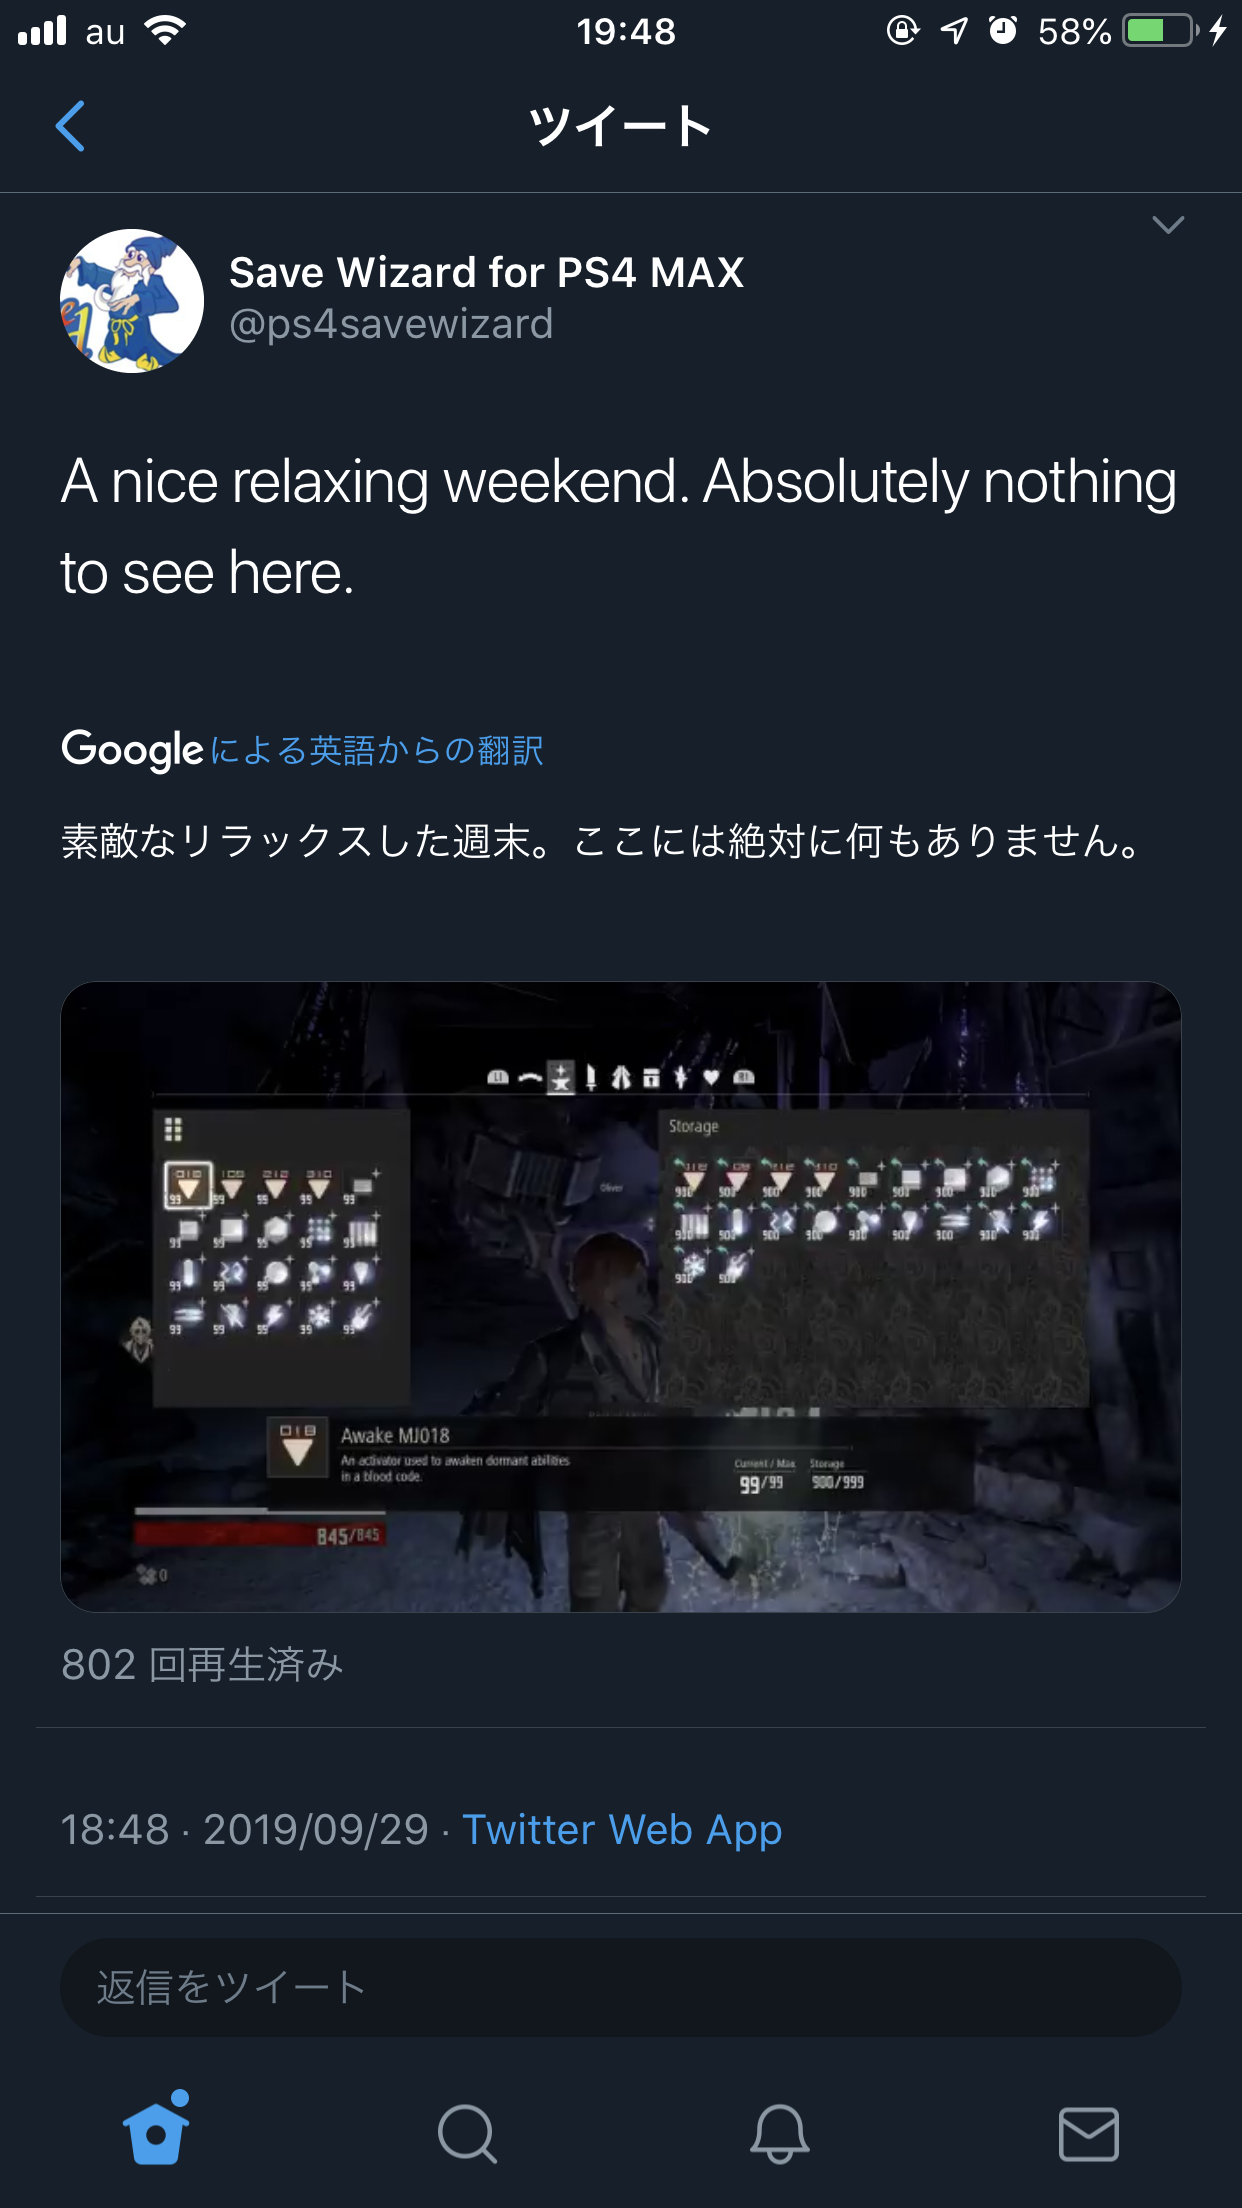Tap the location arrow status icon
1242x2208 pixels.
click(x=954, y=31)
